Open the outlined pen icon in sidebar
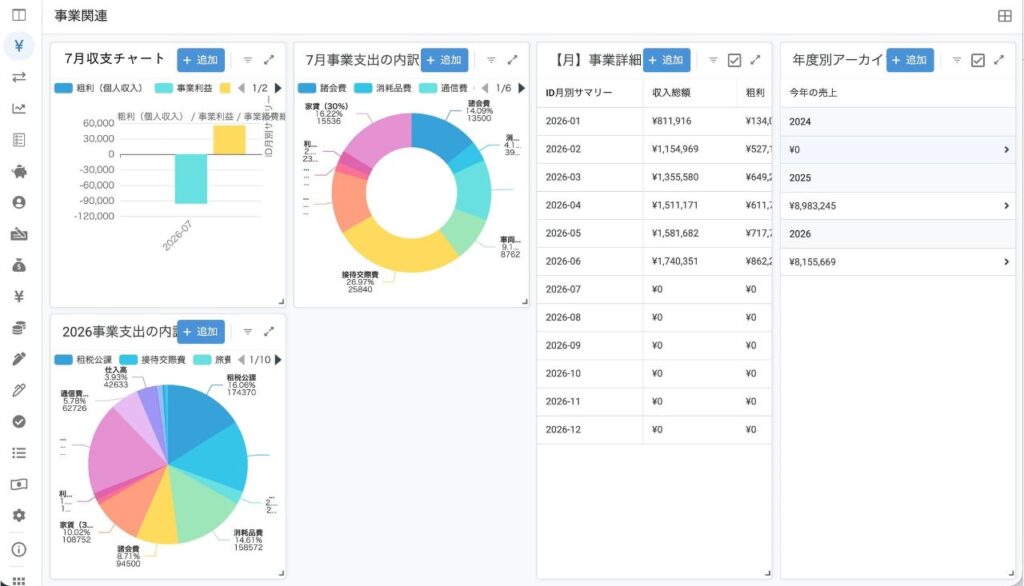Image resolution: width=1024 pixels, height=586 pixels. coord(19,390)
